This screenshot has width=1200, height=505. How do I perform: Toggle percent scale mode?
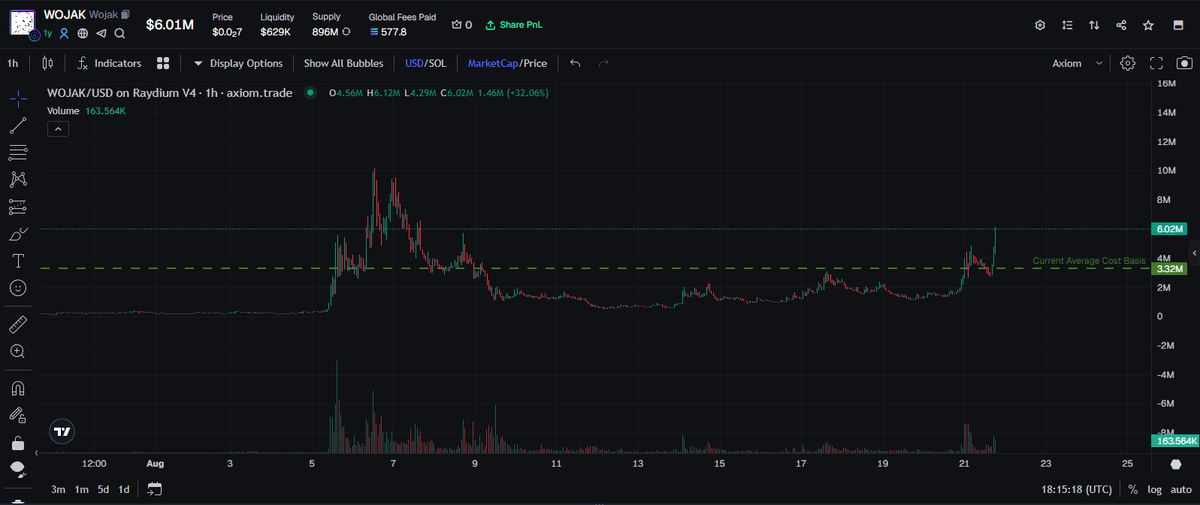pyautogui.click(x=1133, y=489)
